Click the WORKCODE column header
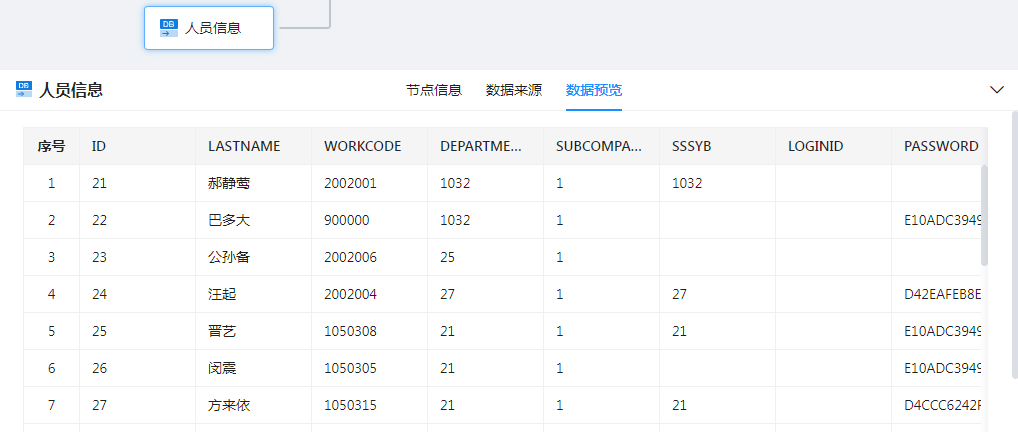Screen dimensions: 1018x438 point(362,146)
